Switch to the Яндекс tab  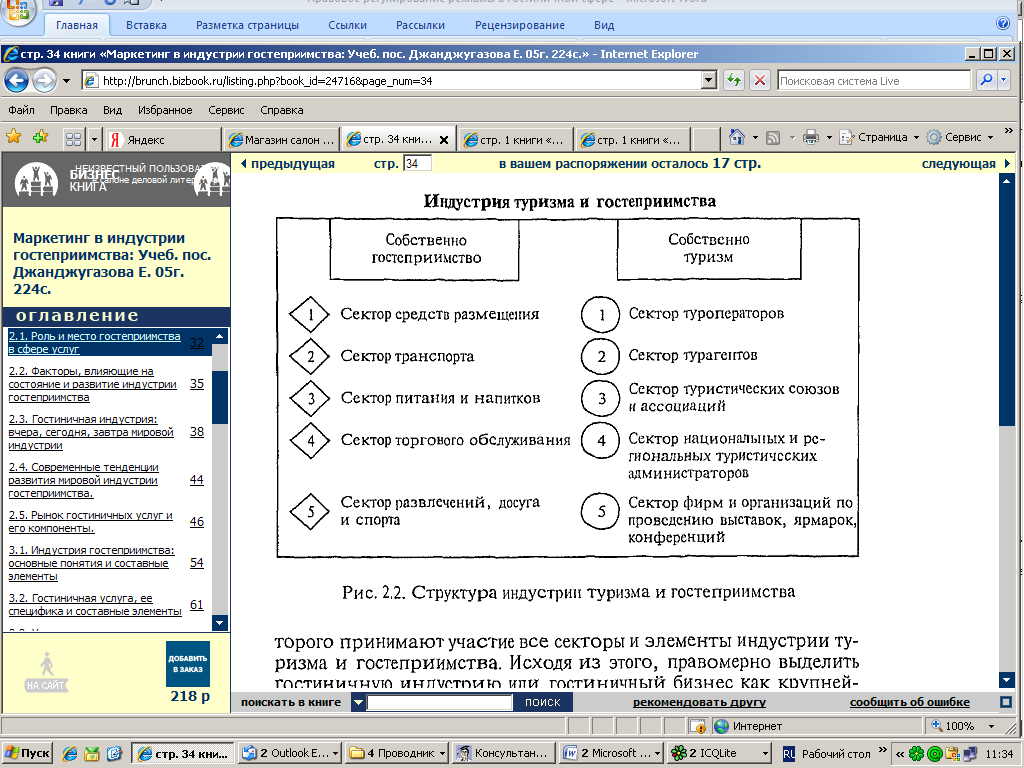163,140
